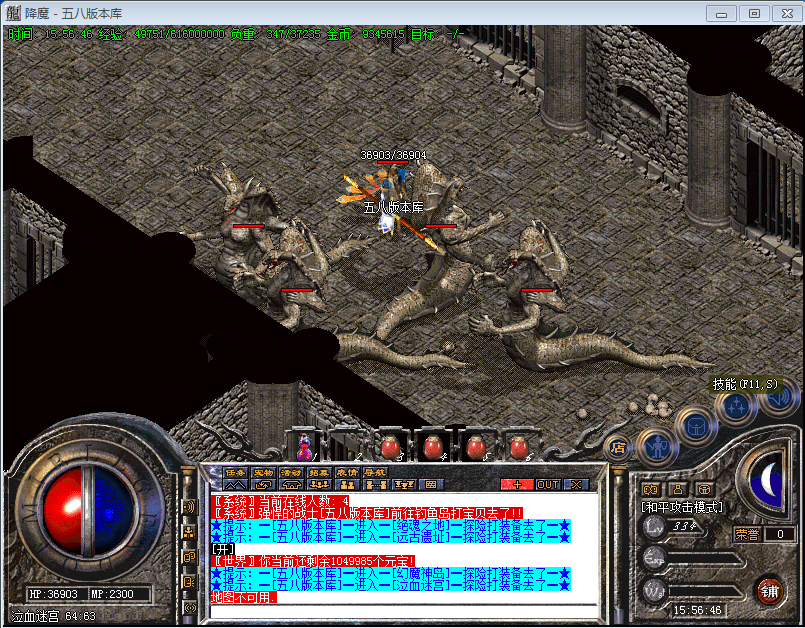Open the orange 店 shop icon
This screenshot has height=628, width=805.
pyautogui.click(x=618, y=449)
